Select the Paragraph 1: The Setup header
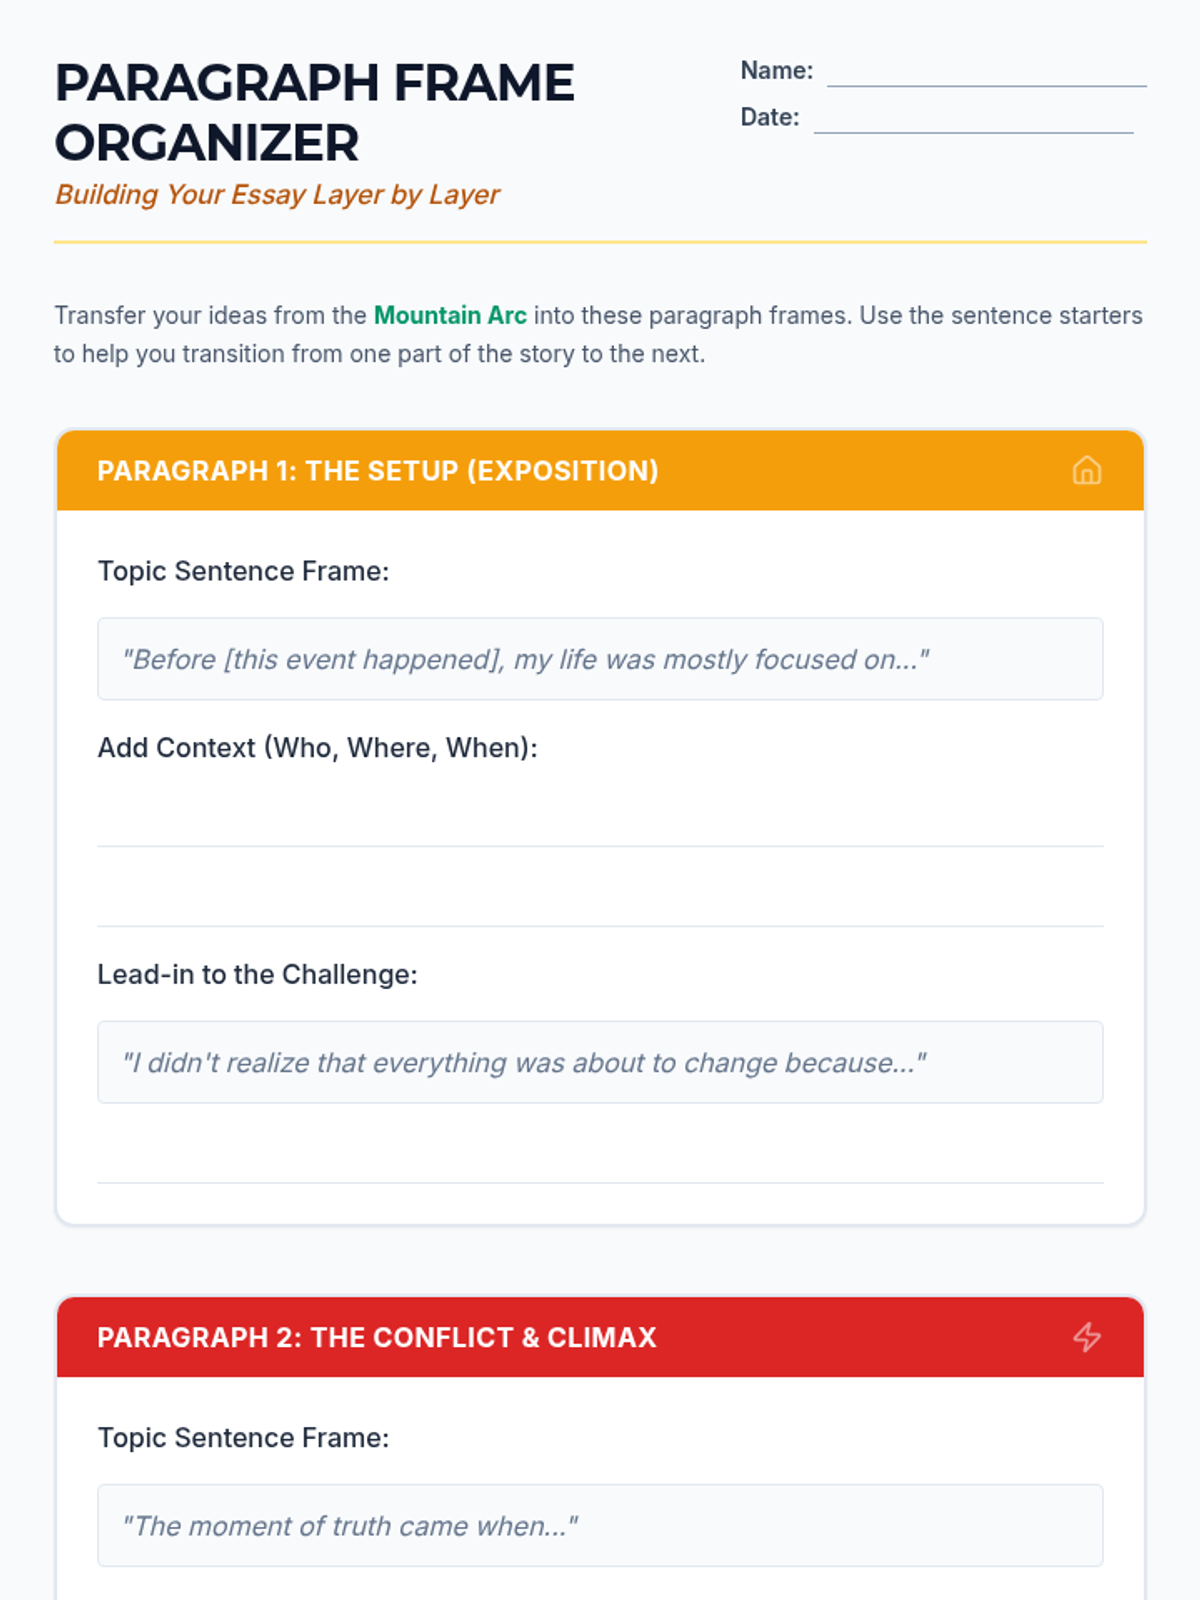 pyautogui.click(x=378, y=471)
